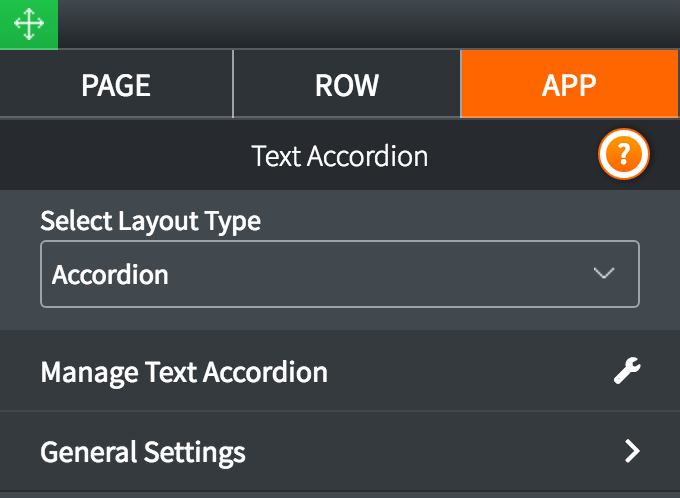Open the Select Layout Type dropdown
680x498 pixels.
click(x=340, y=274)
